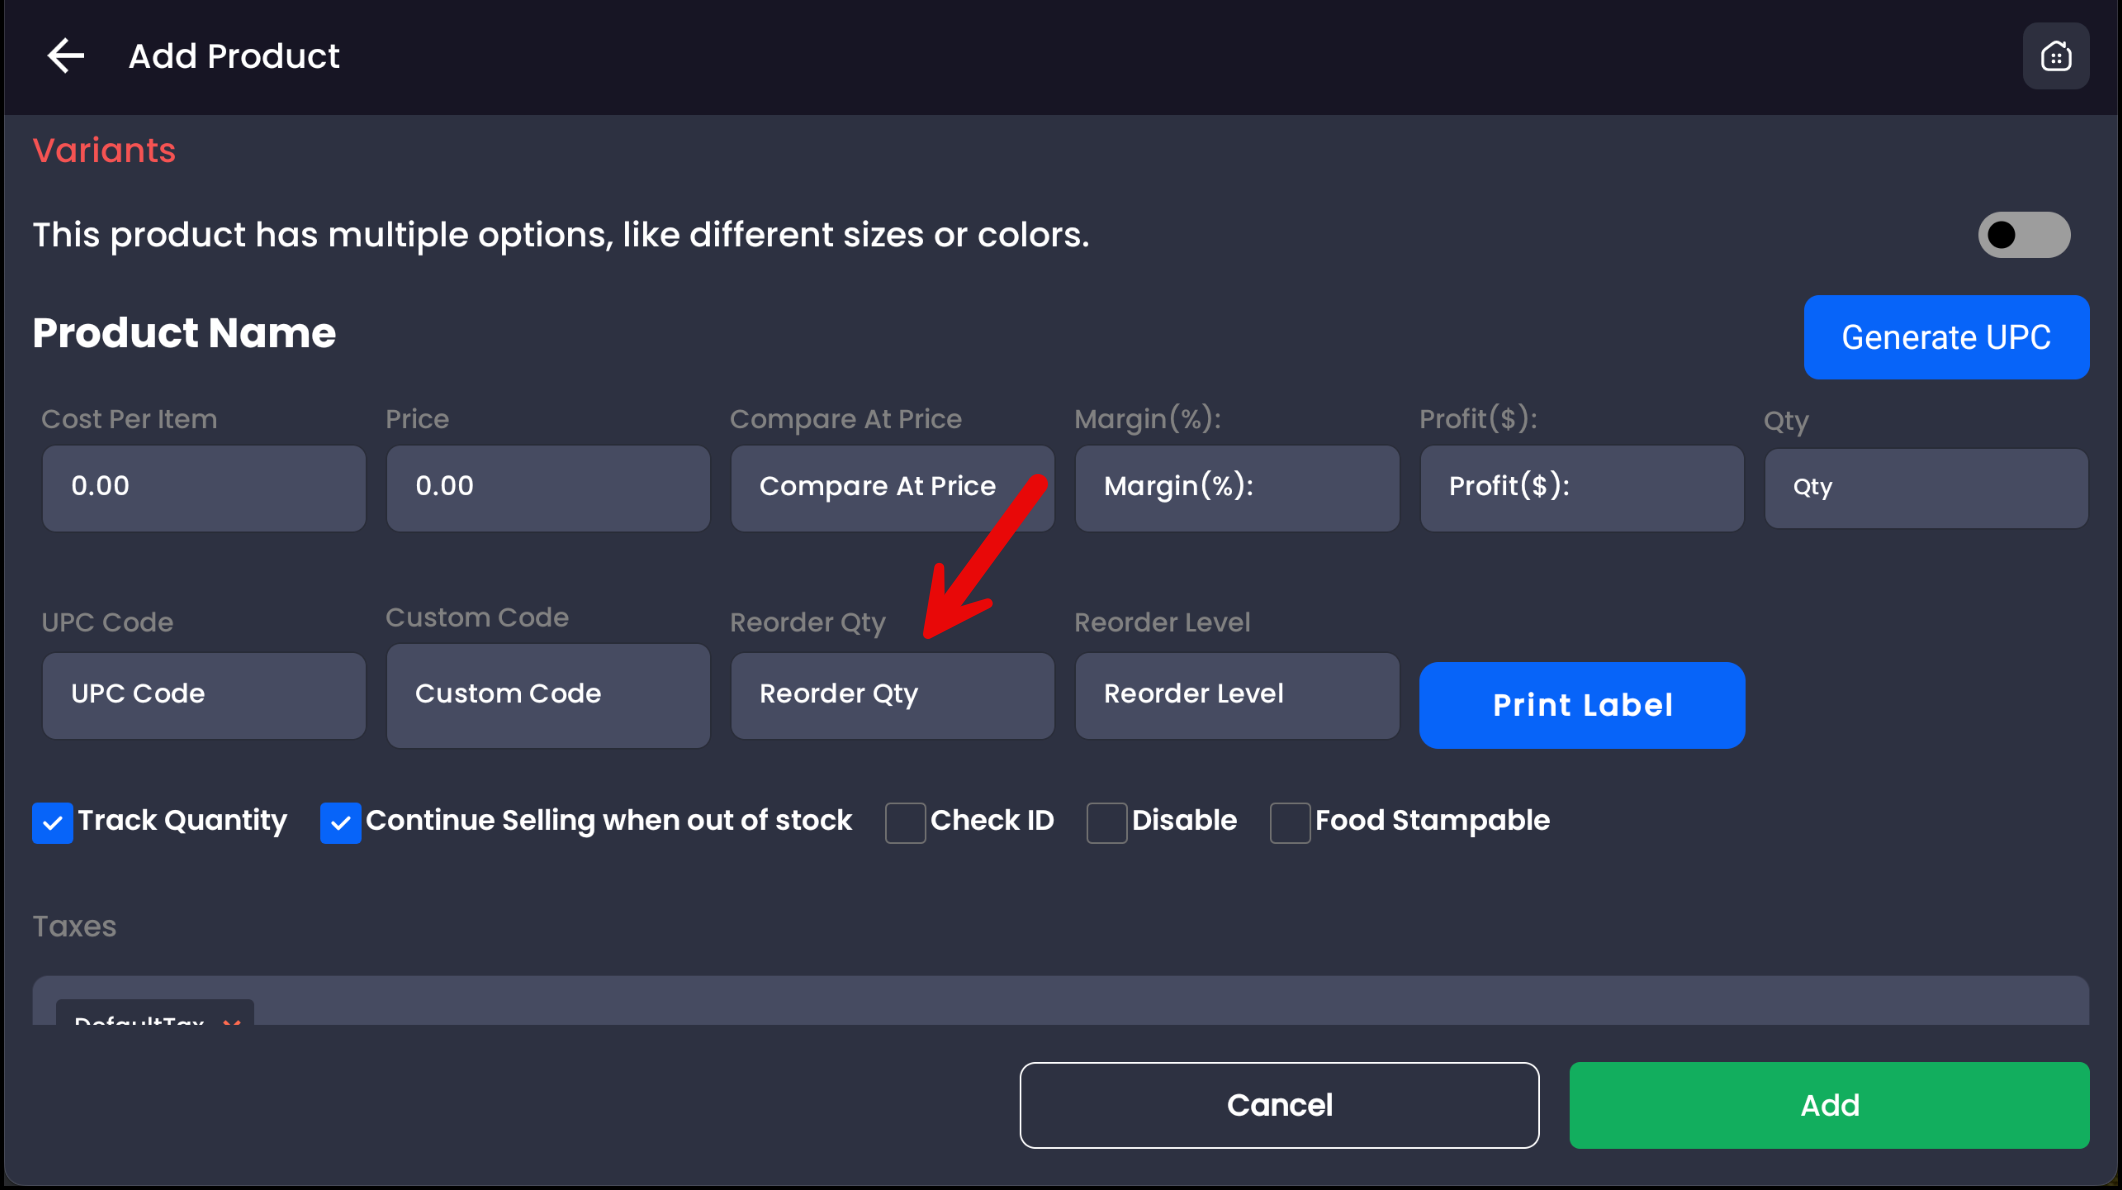This screenshot has width=2122, height=1190.
Task: Uncheck Continue Selling when out of stock
Action: [340, 823]
